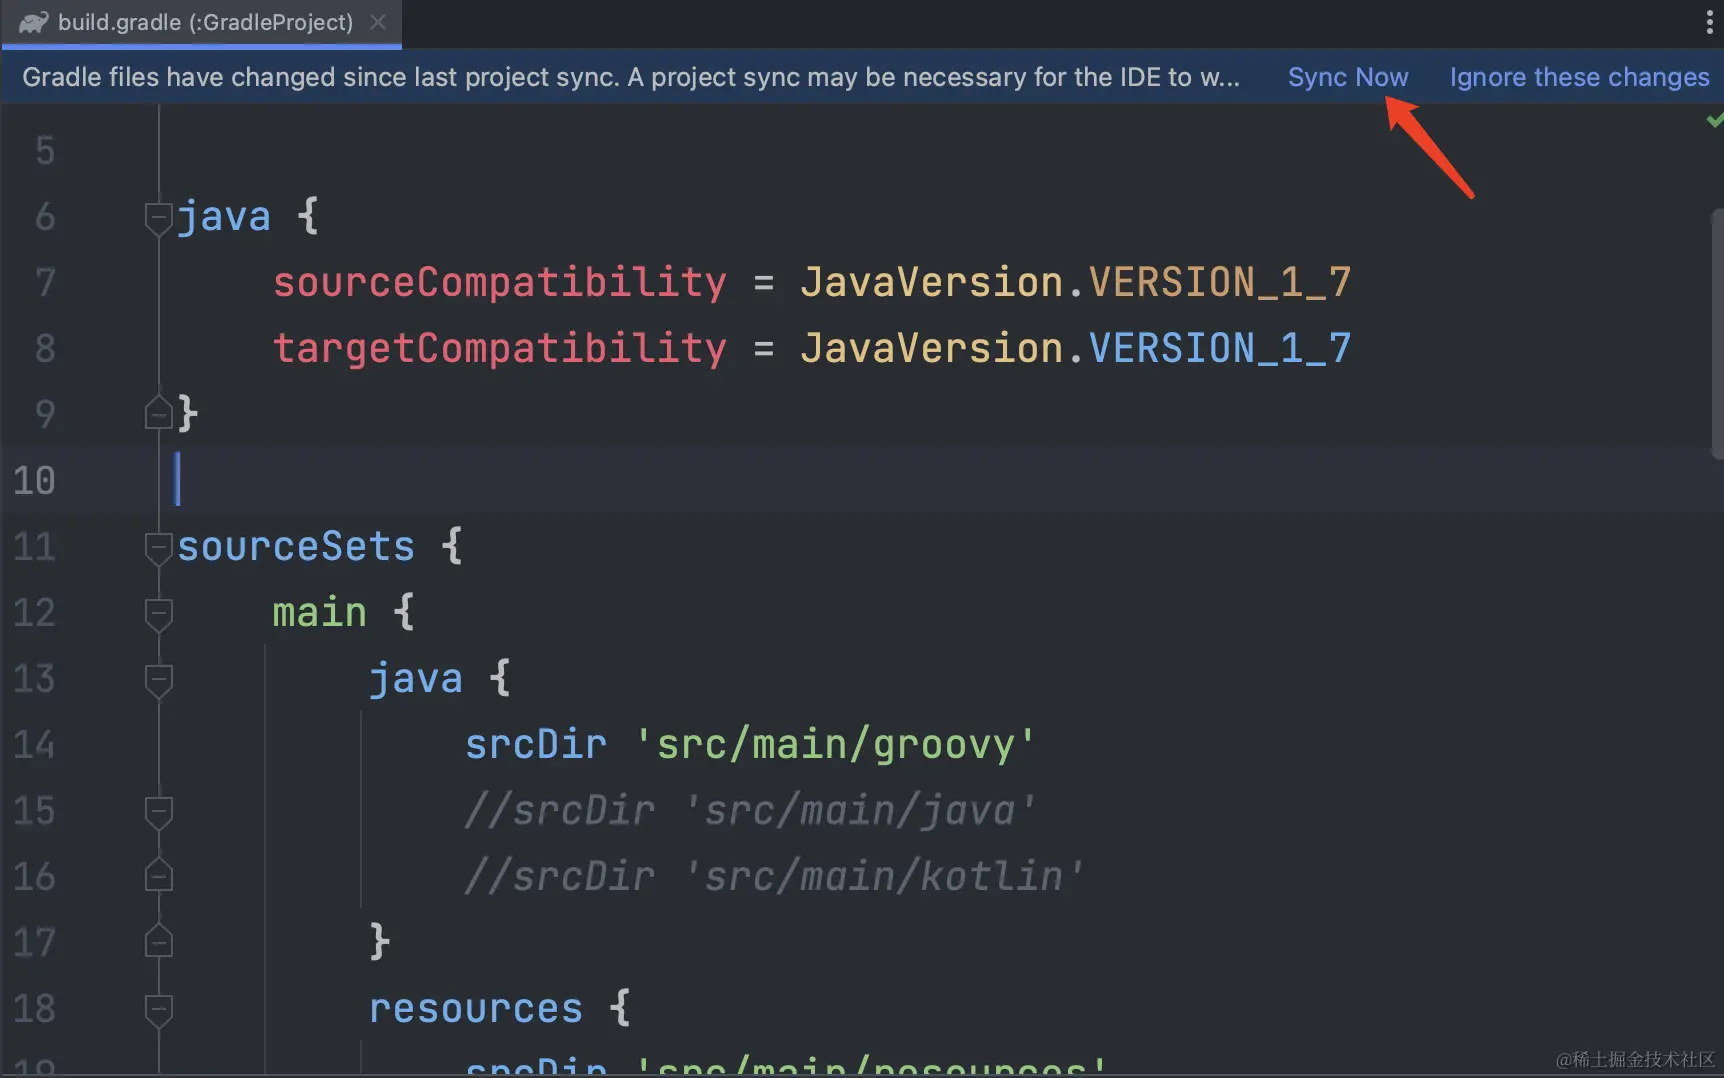This screenshot has width=1724, height=1078.
Task: Click VERSION_1_7 on the sourceCompatibility line
Action: (1219, 283)
